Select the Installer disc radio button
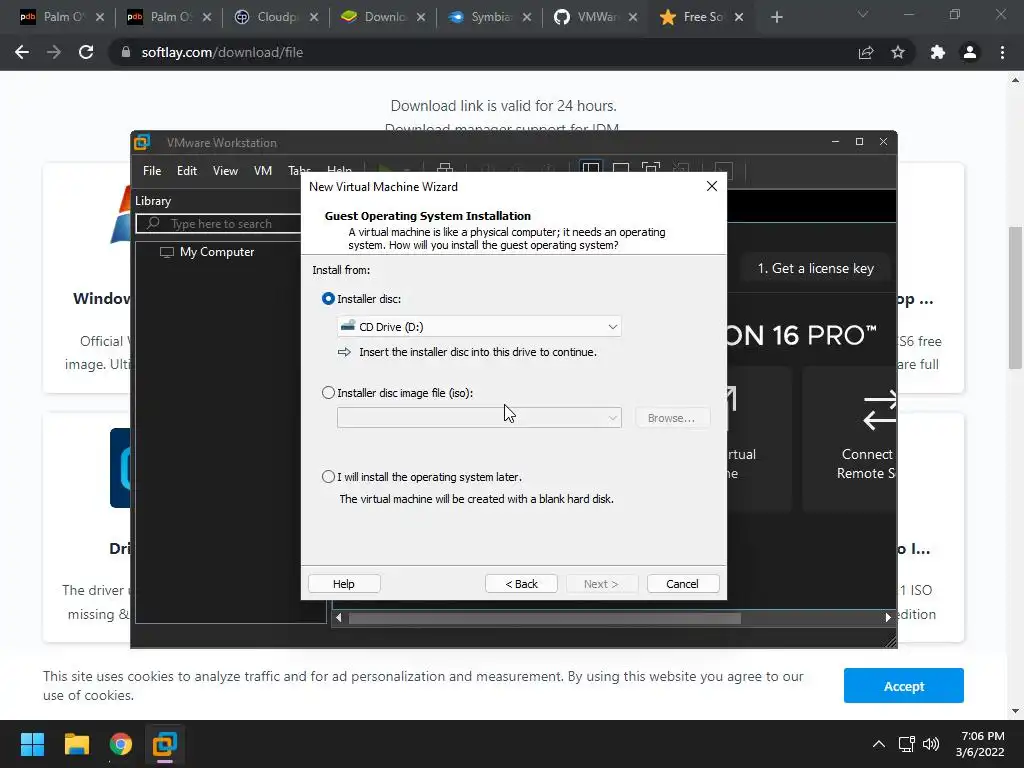 (x=328, y=298)
